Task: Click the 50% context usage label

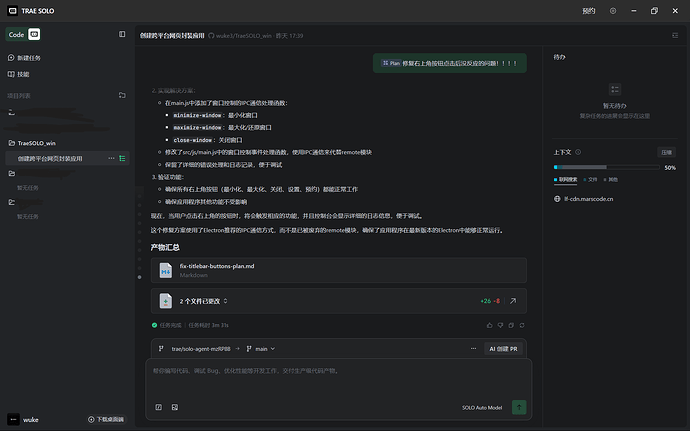Action: click(x=670, y=168)
